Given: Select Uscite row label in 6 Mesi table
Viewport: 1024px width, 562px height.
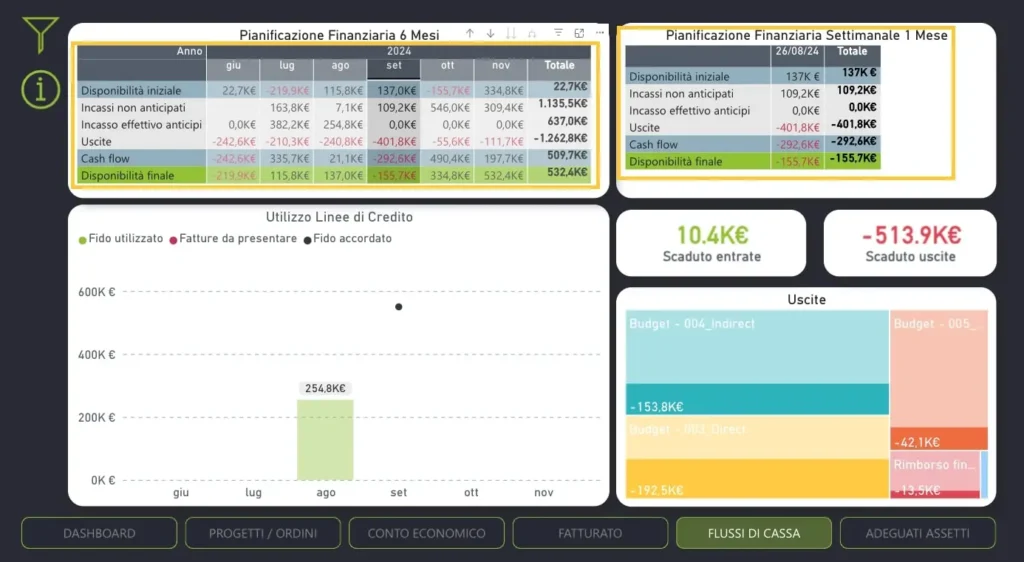Looking at the screenshot, I should click(96, 142).
